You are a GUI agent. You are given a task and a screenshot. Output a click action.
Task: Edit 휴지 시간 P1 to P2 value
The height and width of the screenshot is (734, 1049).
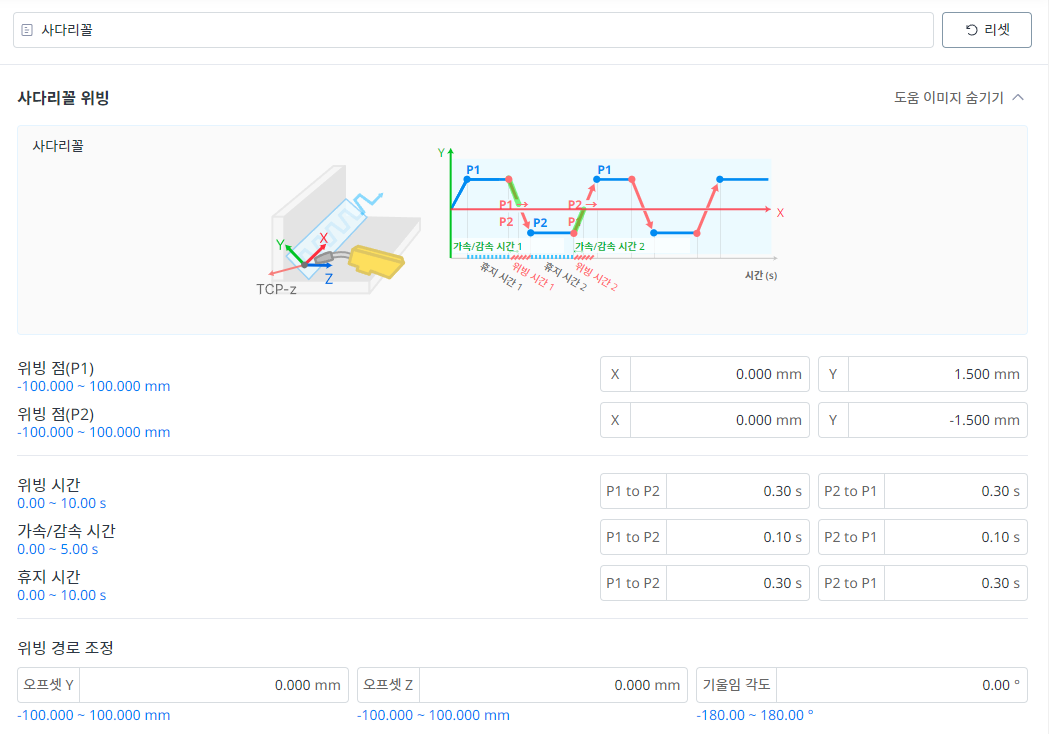(x=738, y=583)
